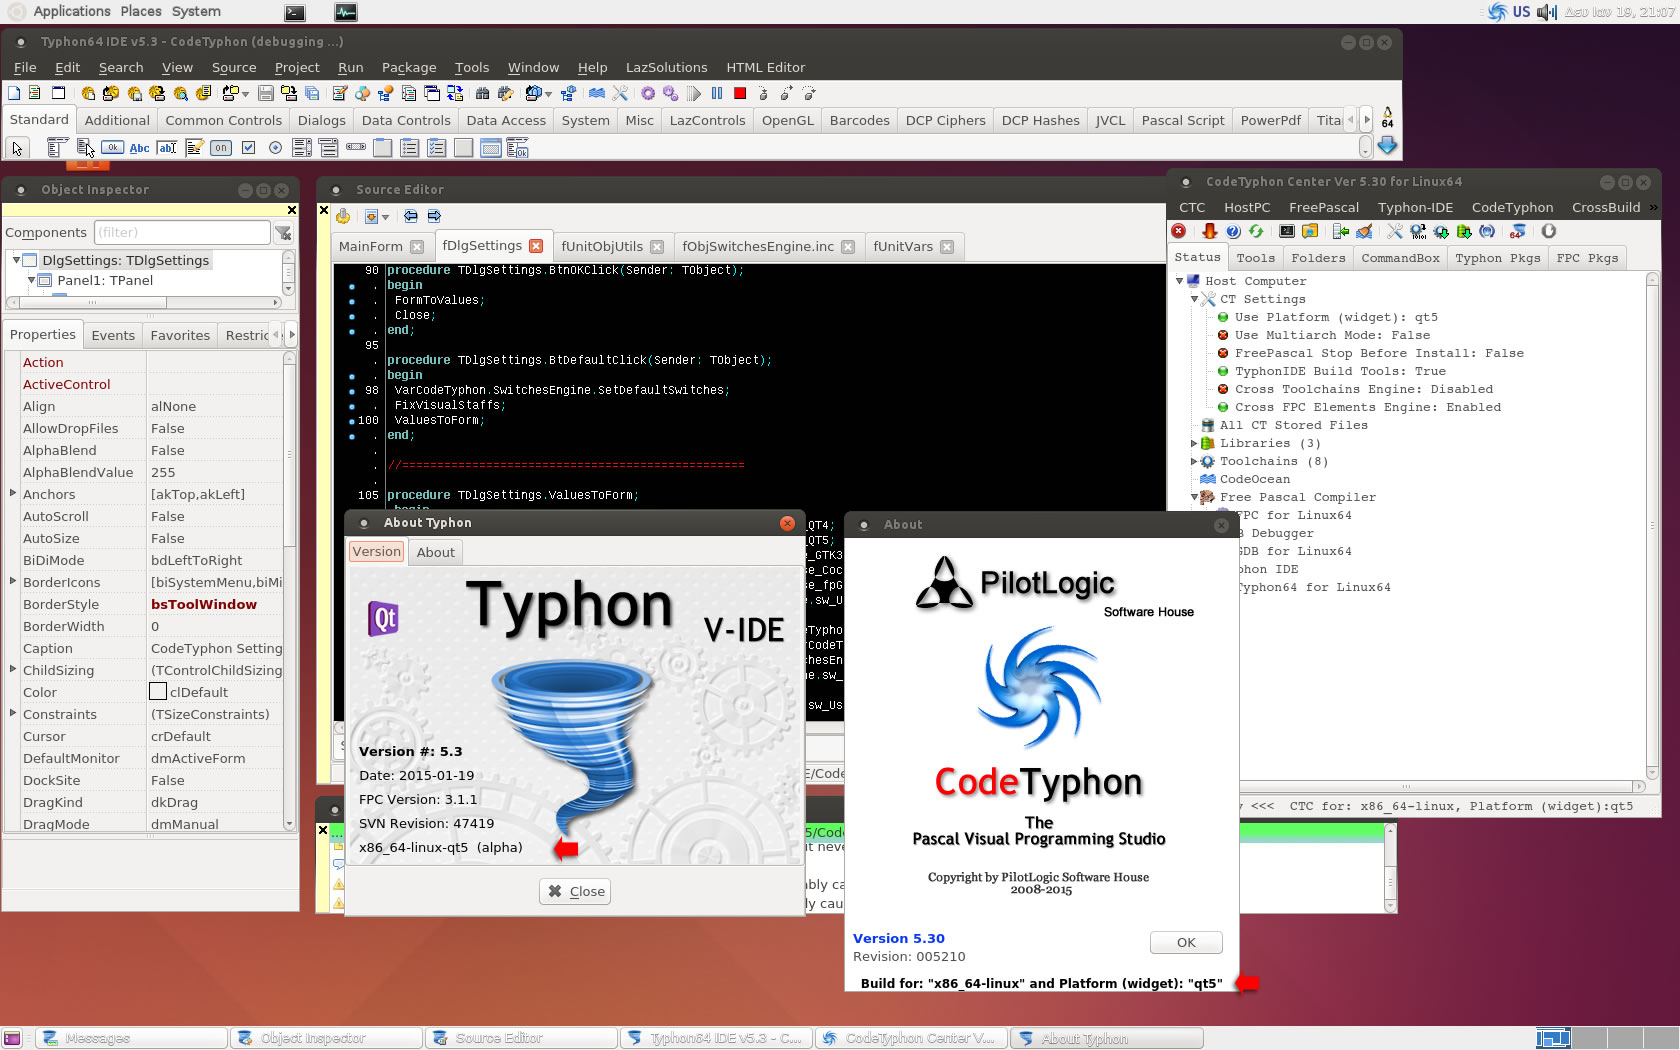
Task: Click the Save file floppy icon
Action: tap(266, 93)
